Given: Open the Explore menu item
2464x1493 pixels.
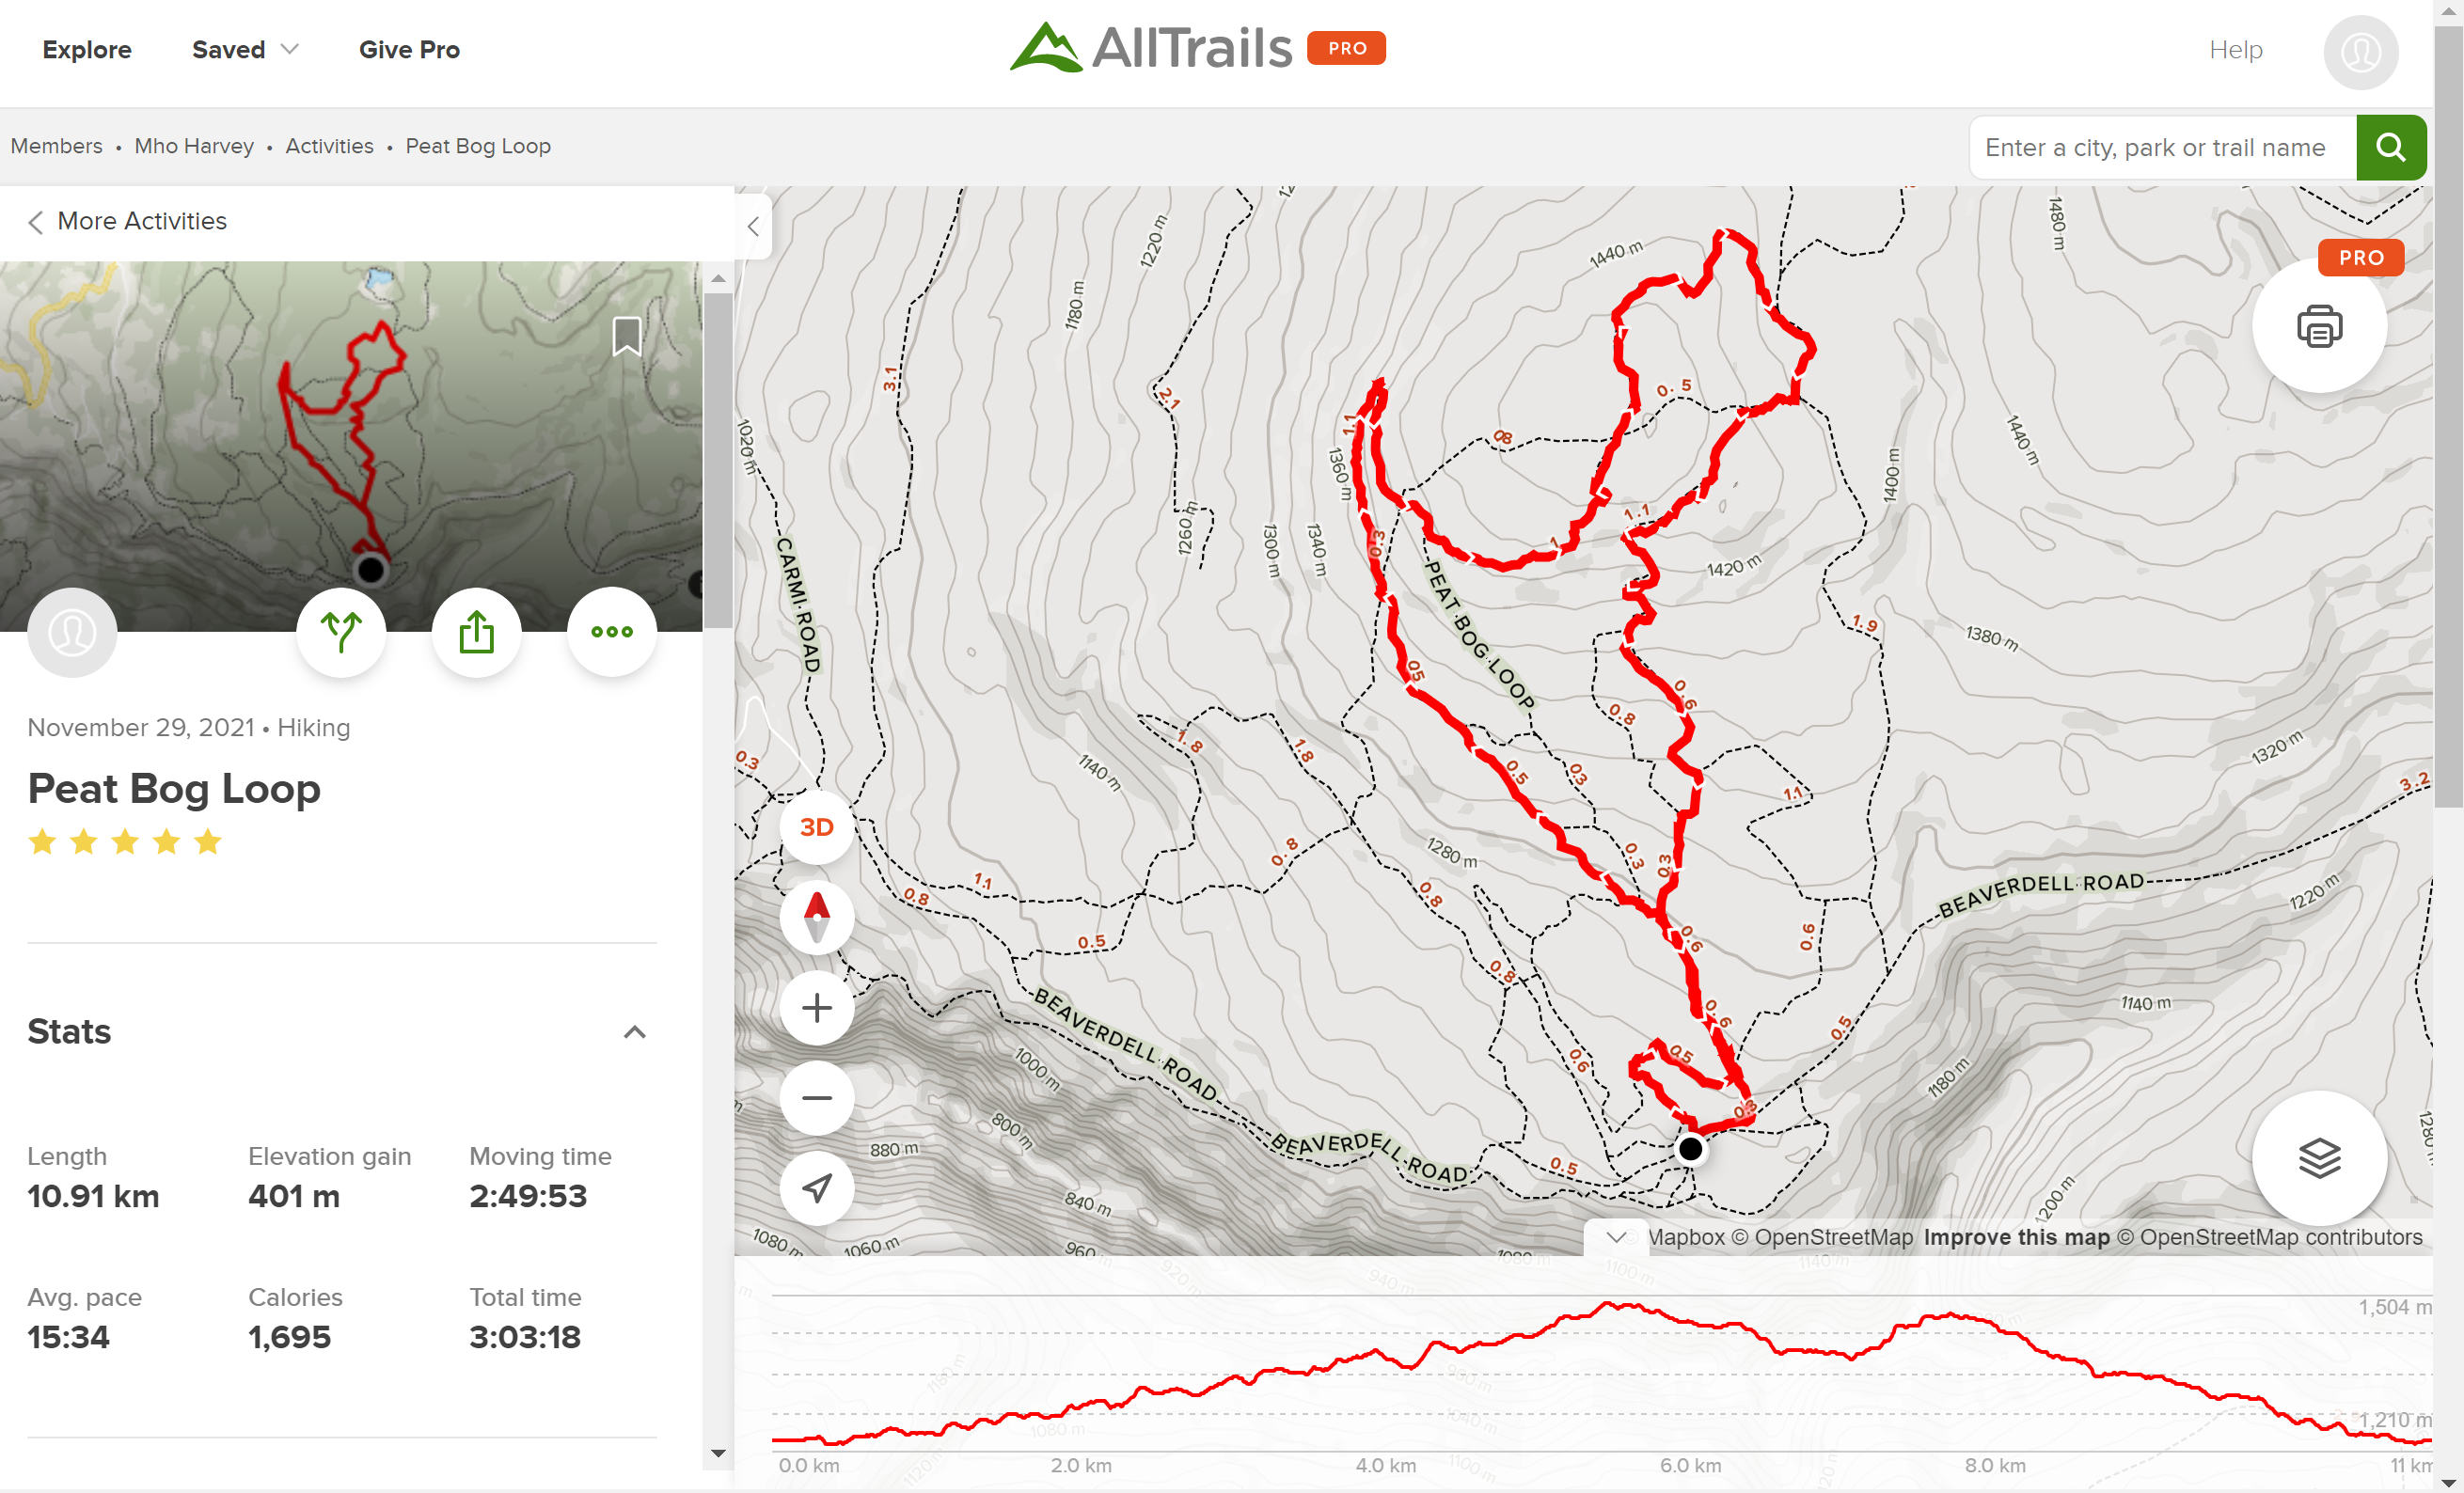Looking at the screenshot, I should point(87,50).
